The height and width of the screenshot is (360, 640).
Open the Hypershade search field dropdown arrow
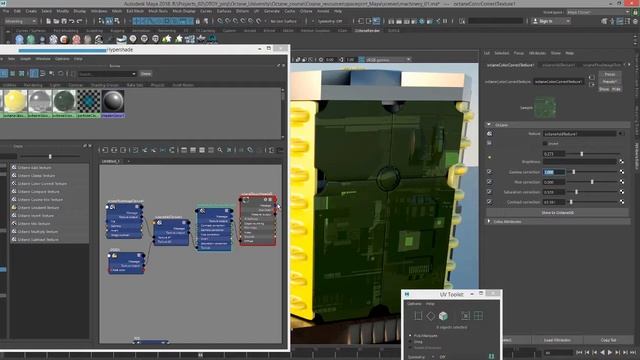coord(134,74)
